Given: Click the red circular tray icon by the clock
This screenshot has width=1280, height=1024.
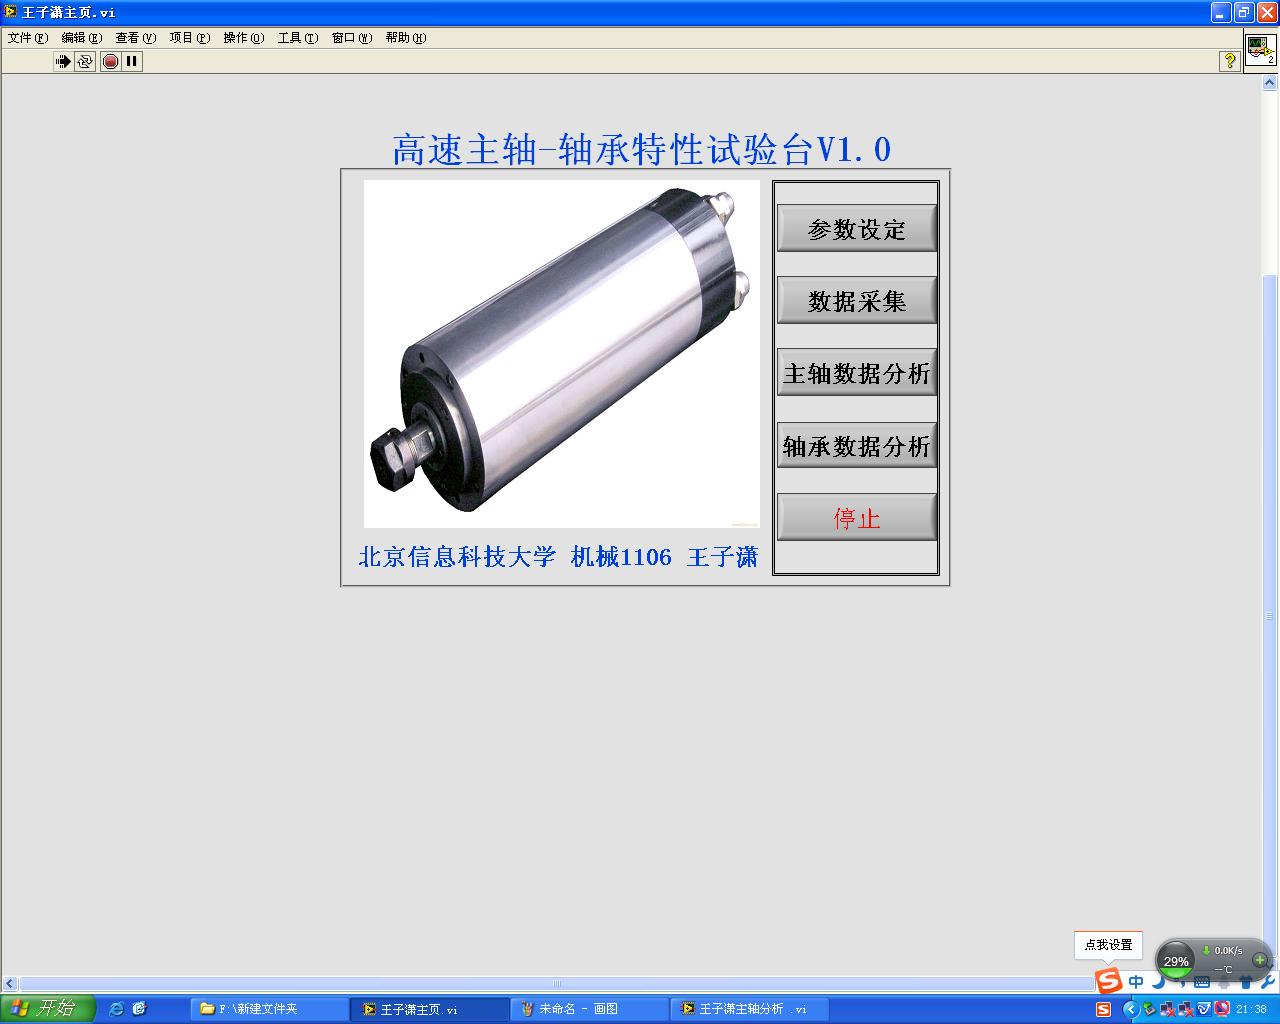Looking at the screenshot, I should [1222, 1010].
